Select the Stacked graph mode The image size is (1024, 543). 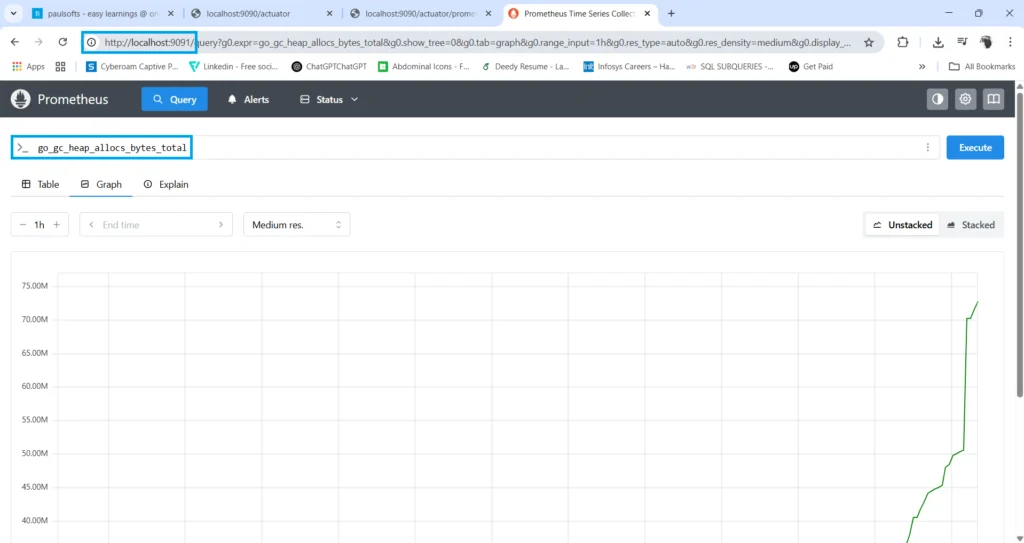coord(971,225)
